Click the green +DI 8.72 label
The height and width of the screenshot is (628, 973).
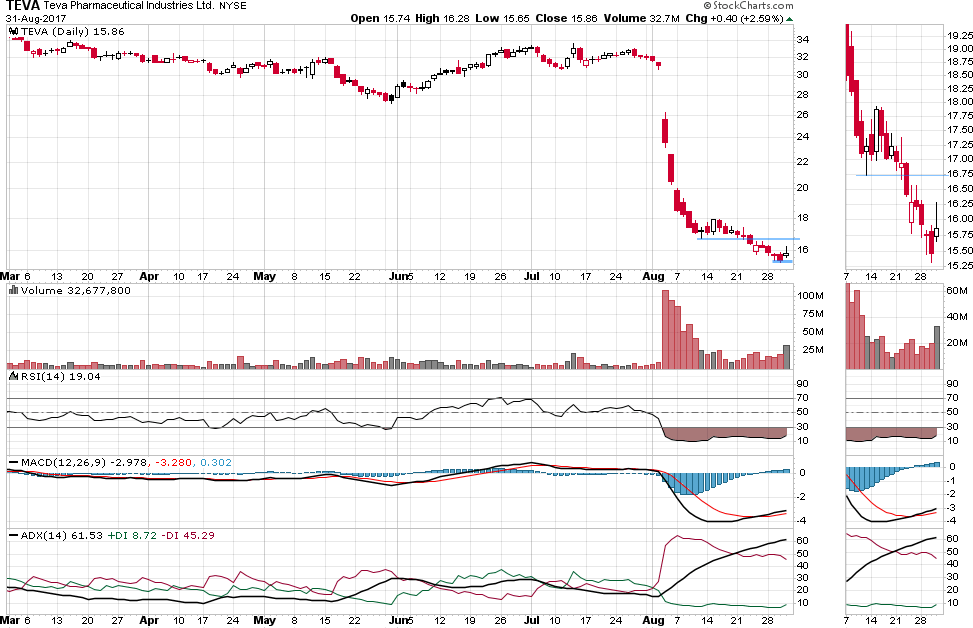[x=132, y=535]
